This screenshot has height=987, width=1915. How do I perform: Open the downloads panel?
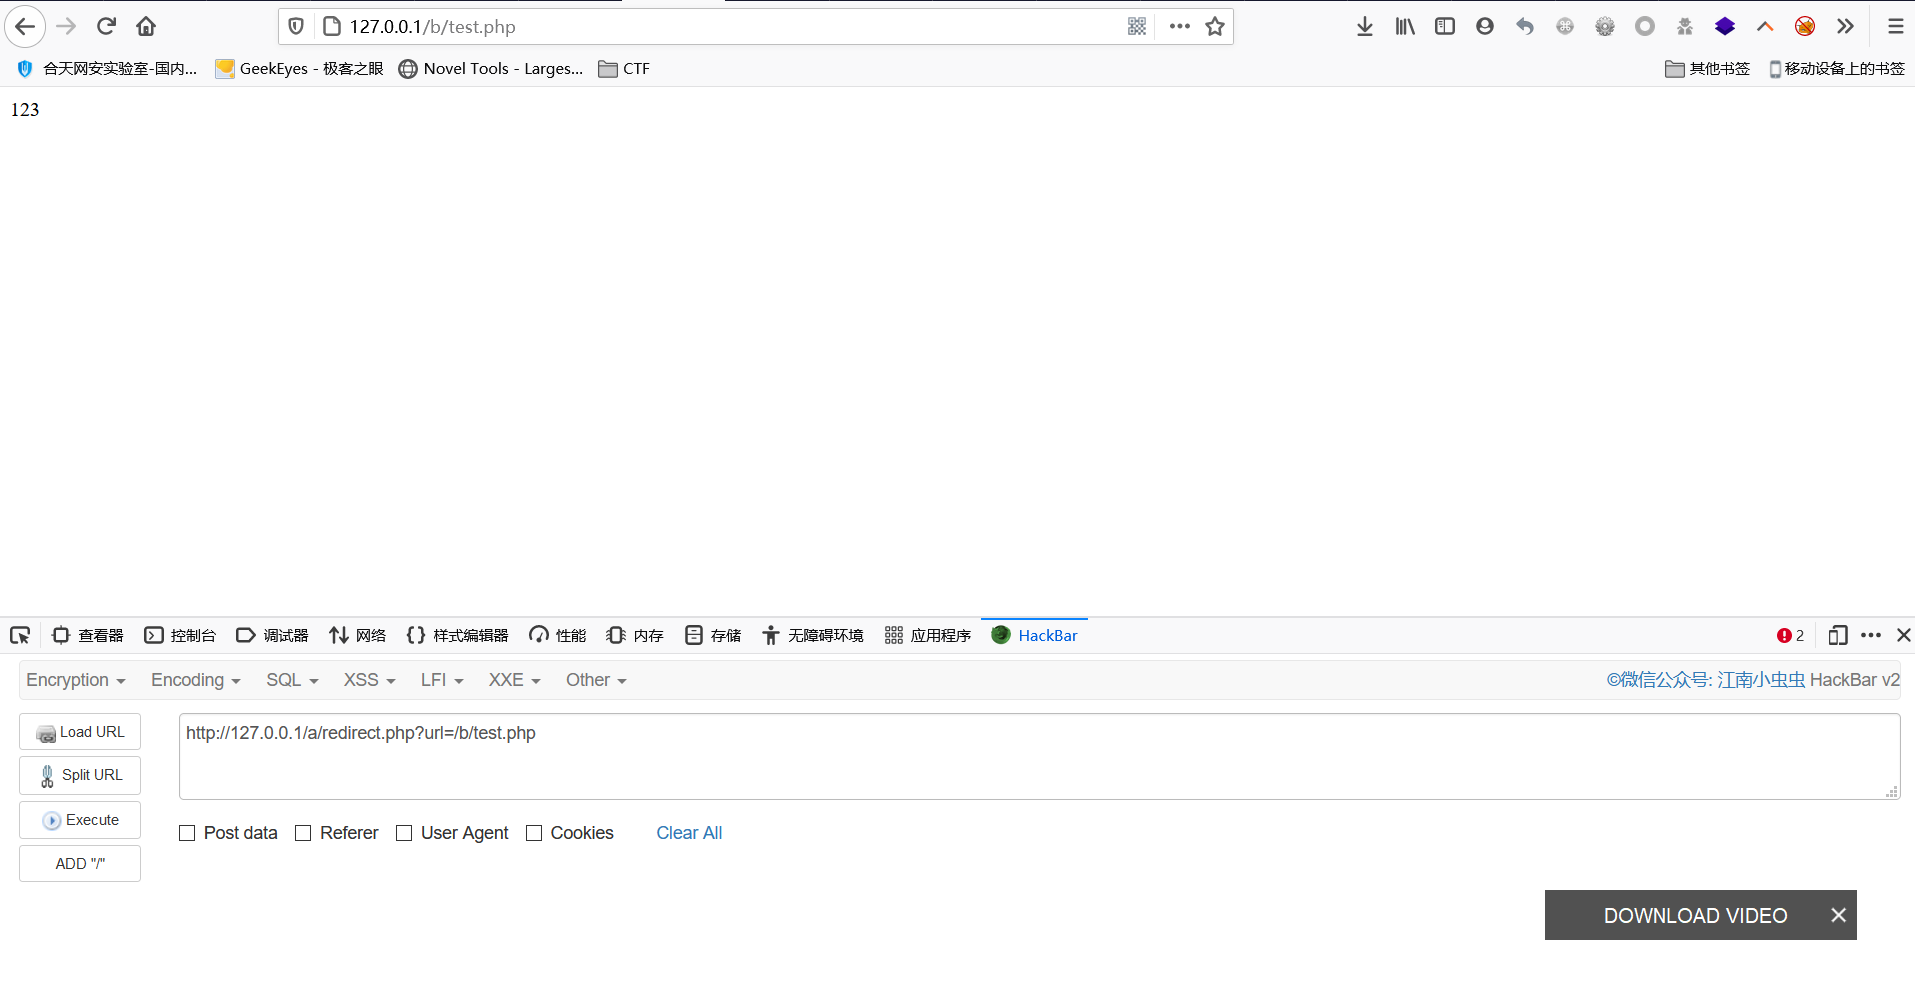[x=1365, y=26]
